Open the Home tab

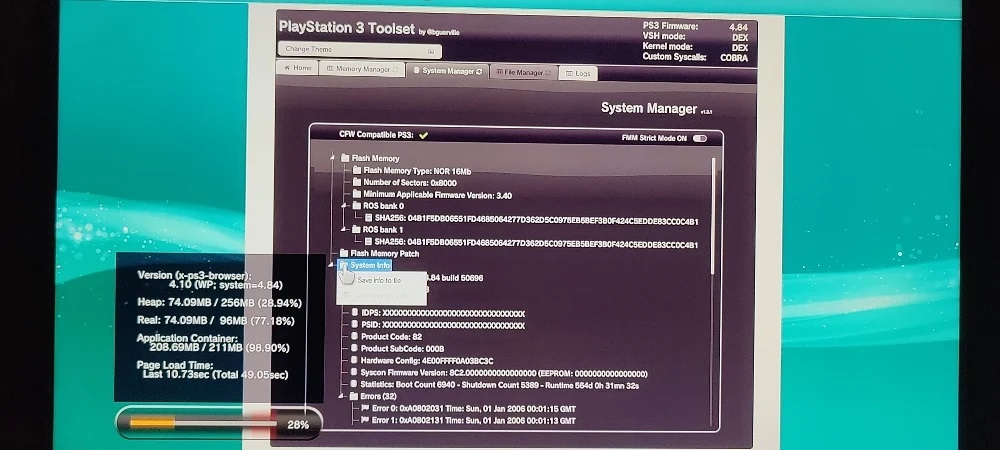tap(297, 68)
